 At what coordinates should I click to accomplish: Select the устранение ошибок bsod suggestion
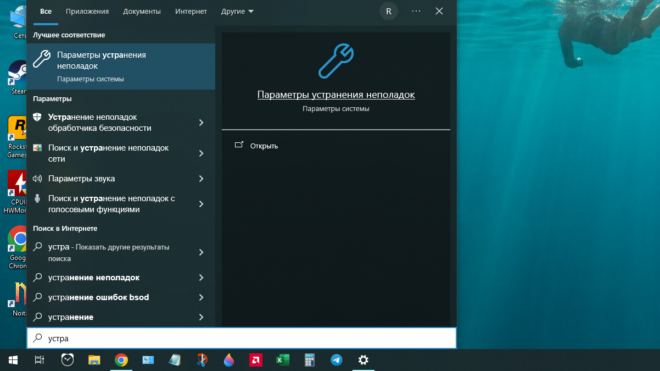(x=121, y=297)
